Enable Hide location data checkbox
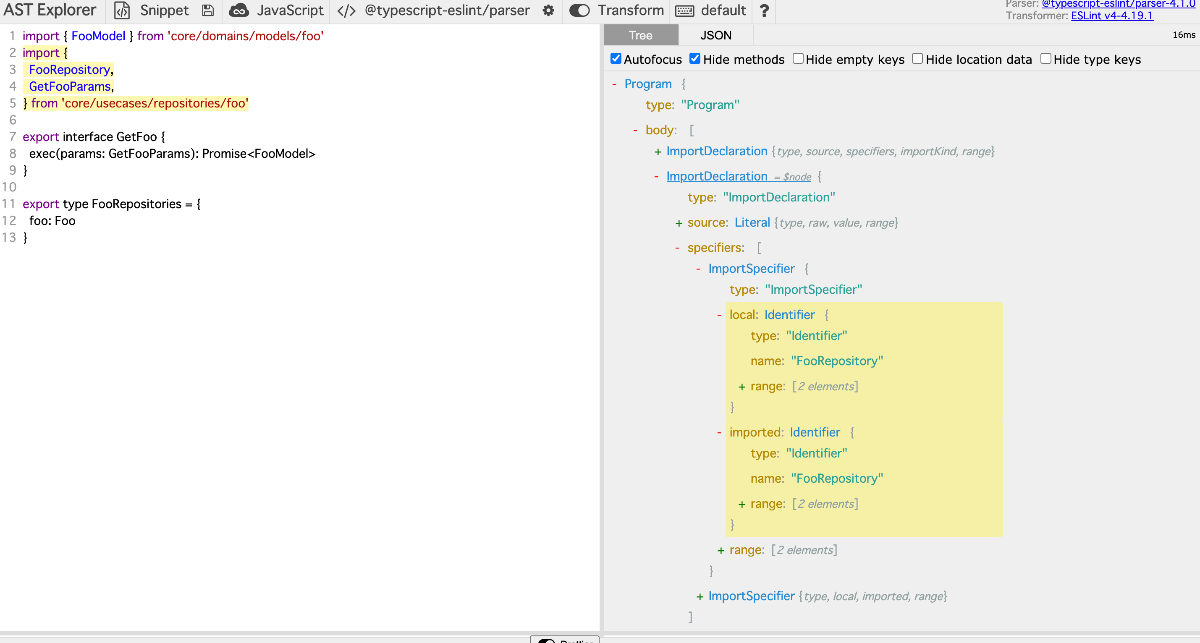 [x=918, y=59]
